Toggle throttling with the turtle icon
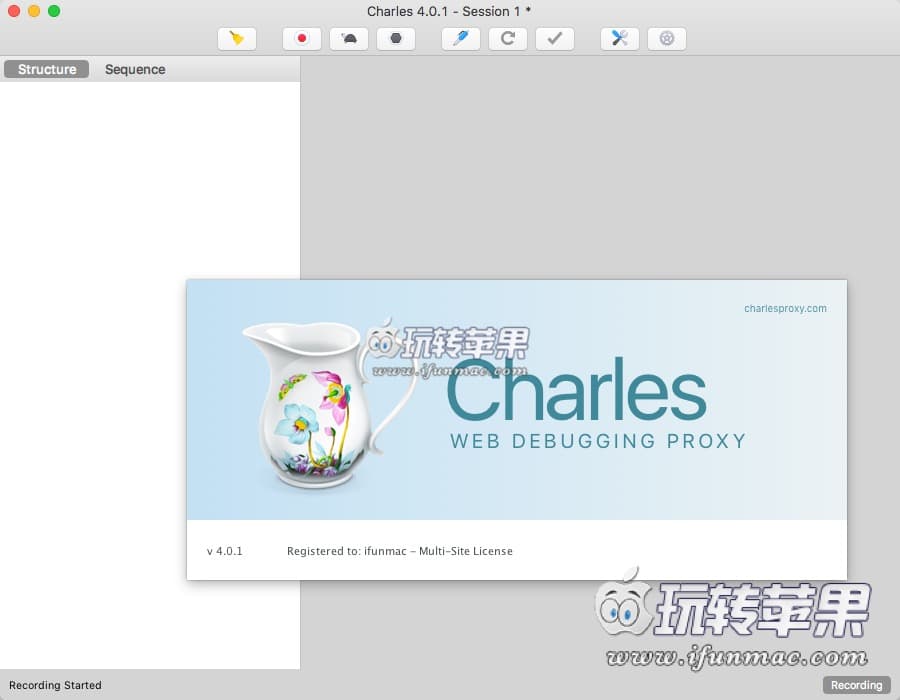Screen dimensions: 900x700 [x=348, y=38]
